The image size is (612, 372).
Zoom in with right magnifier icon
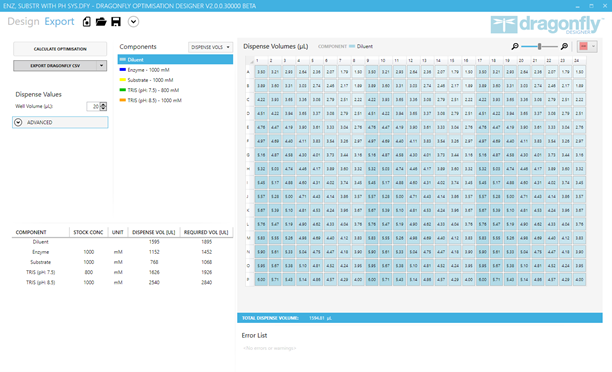pos(564,46)
